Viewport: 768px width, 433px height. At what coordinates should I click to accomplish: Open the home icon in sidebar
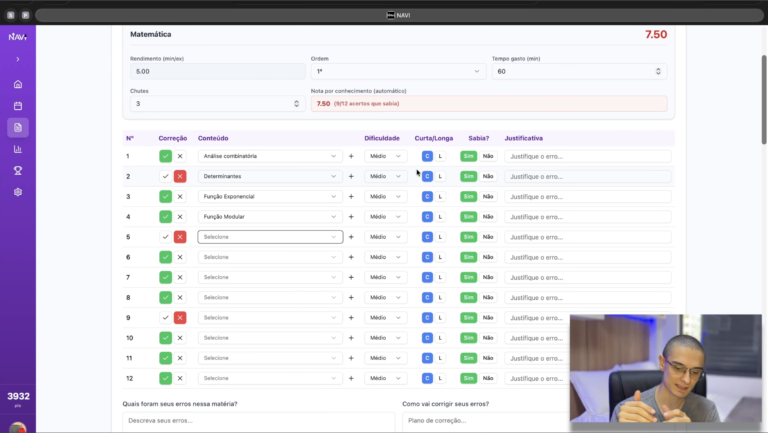(17, 84)
